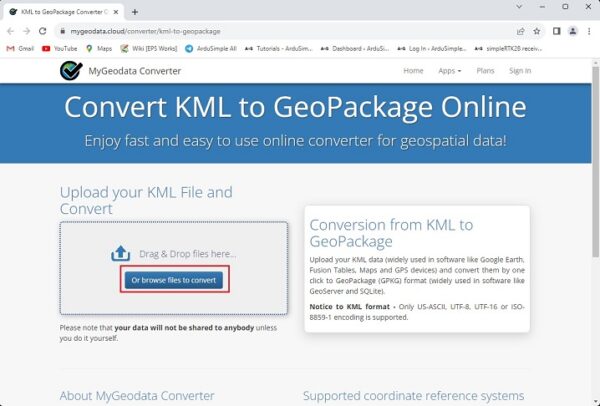View site info lock icon
The image size is (600, 406).
point(62,31)
